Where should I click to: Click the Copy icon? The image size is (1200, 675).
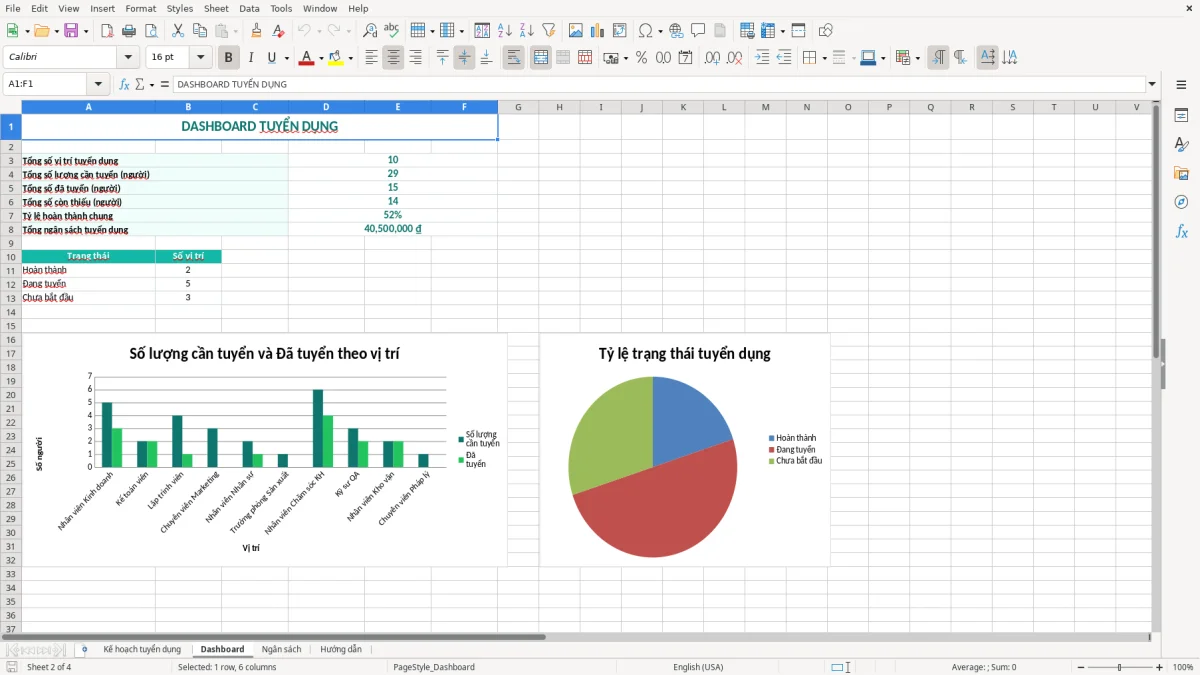tap(199, 31)
